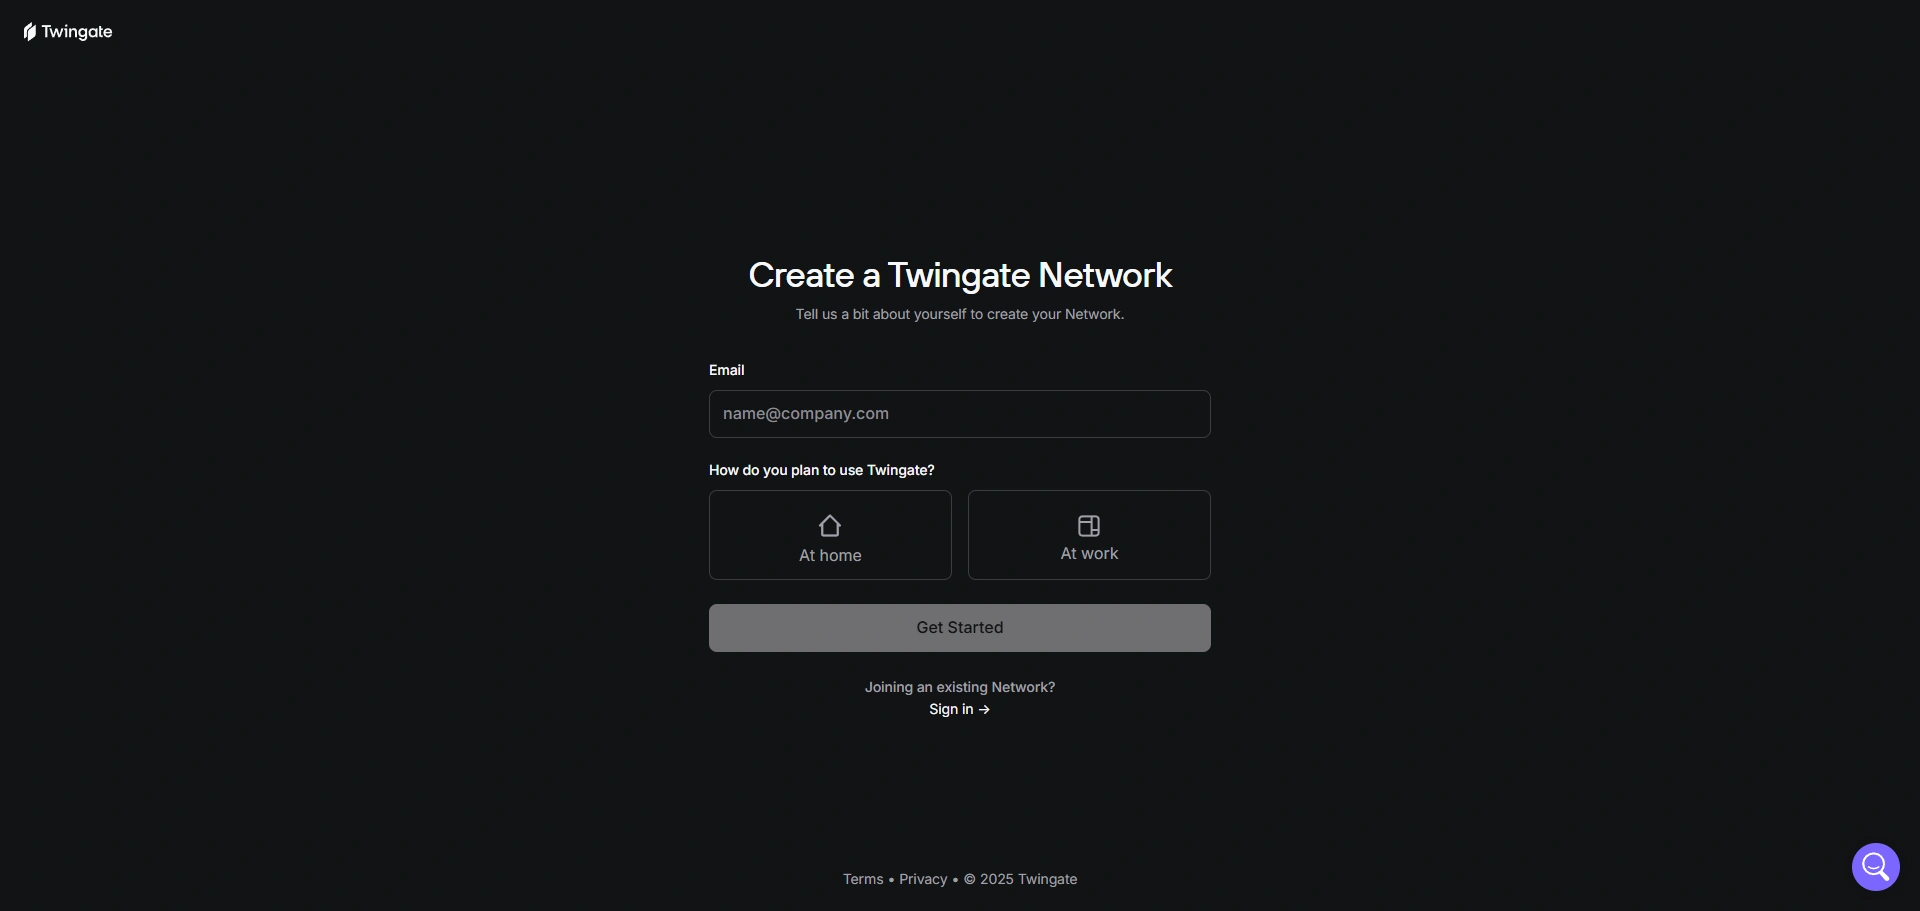Click the 'Tell us a bit about yourself' subtitle
The height and width of the screenshot is (911, 1920).
coord(960,314)
